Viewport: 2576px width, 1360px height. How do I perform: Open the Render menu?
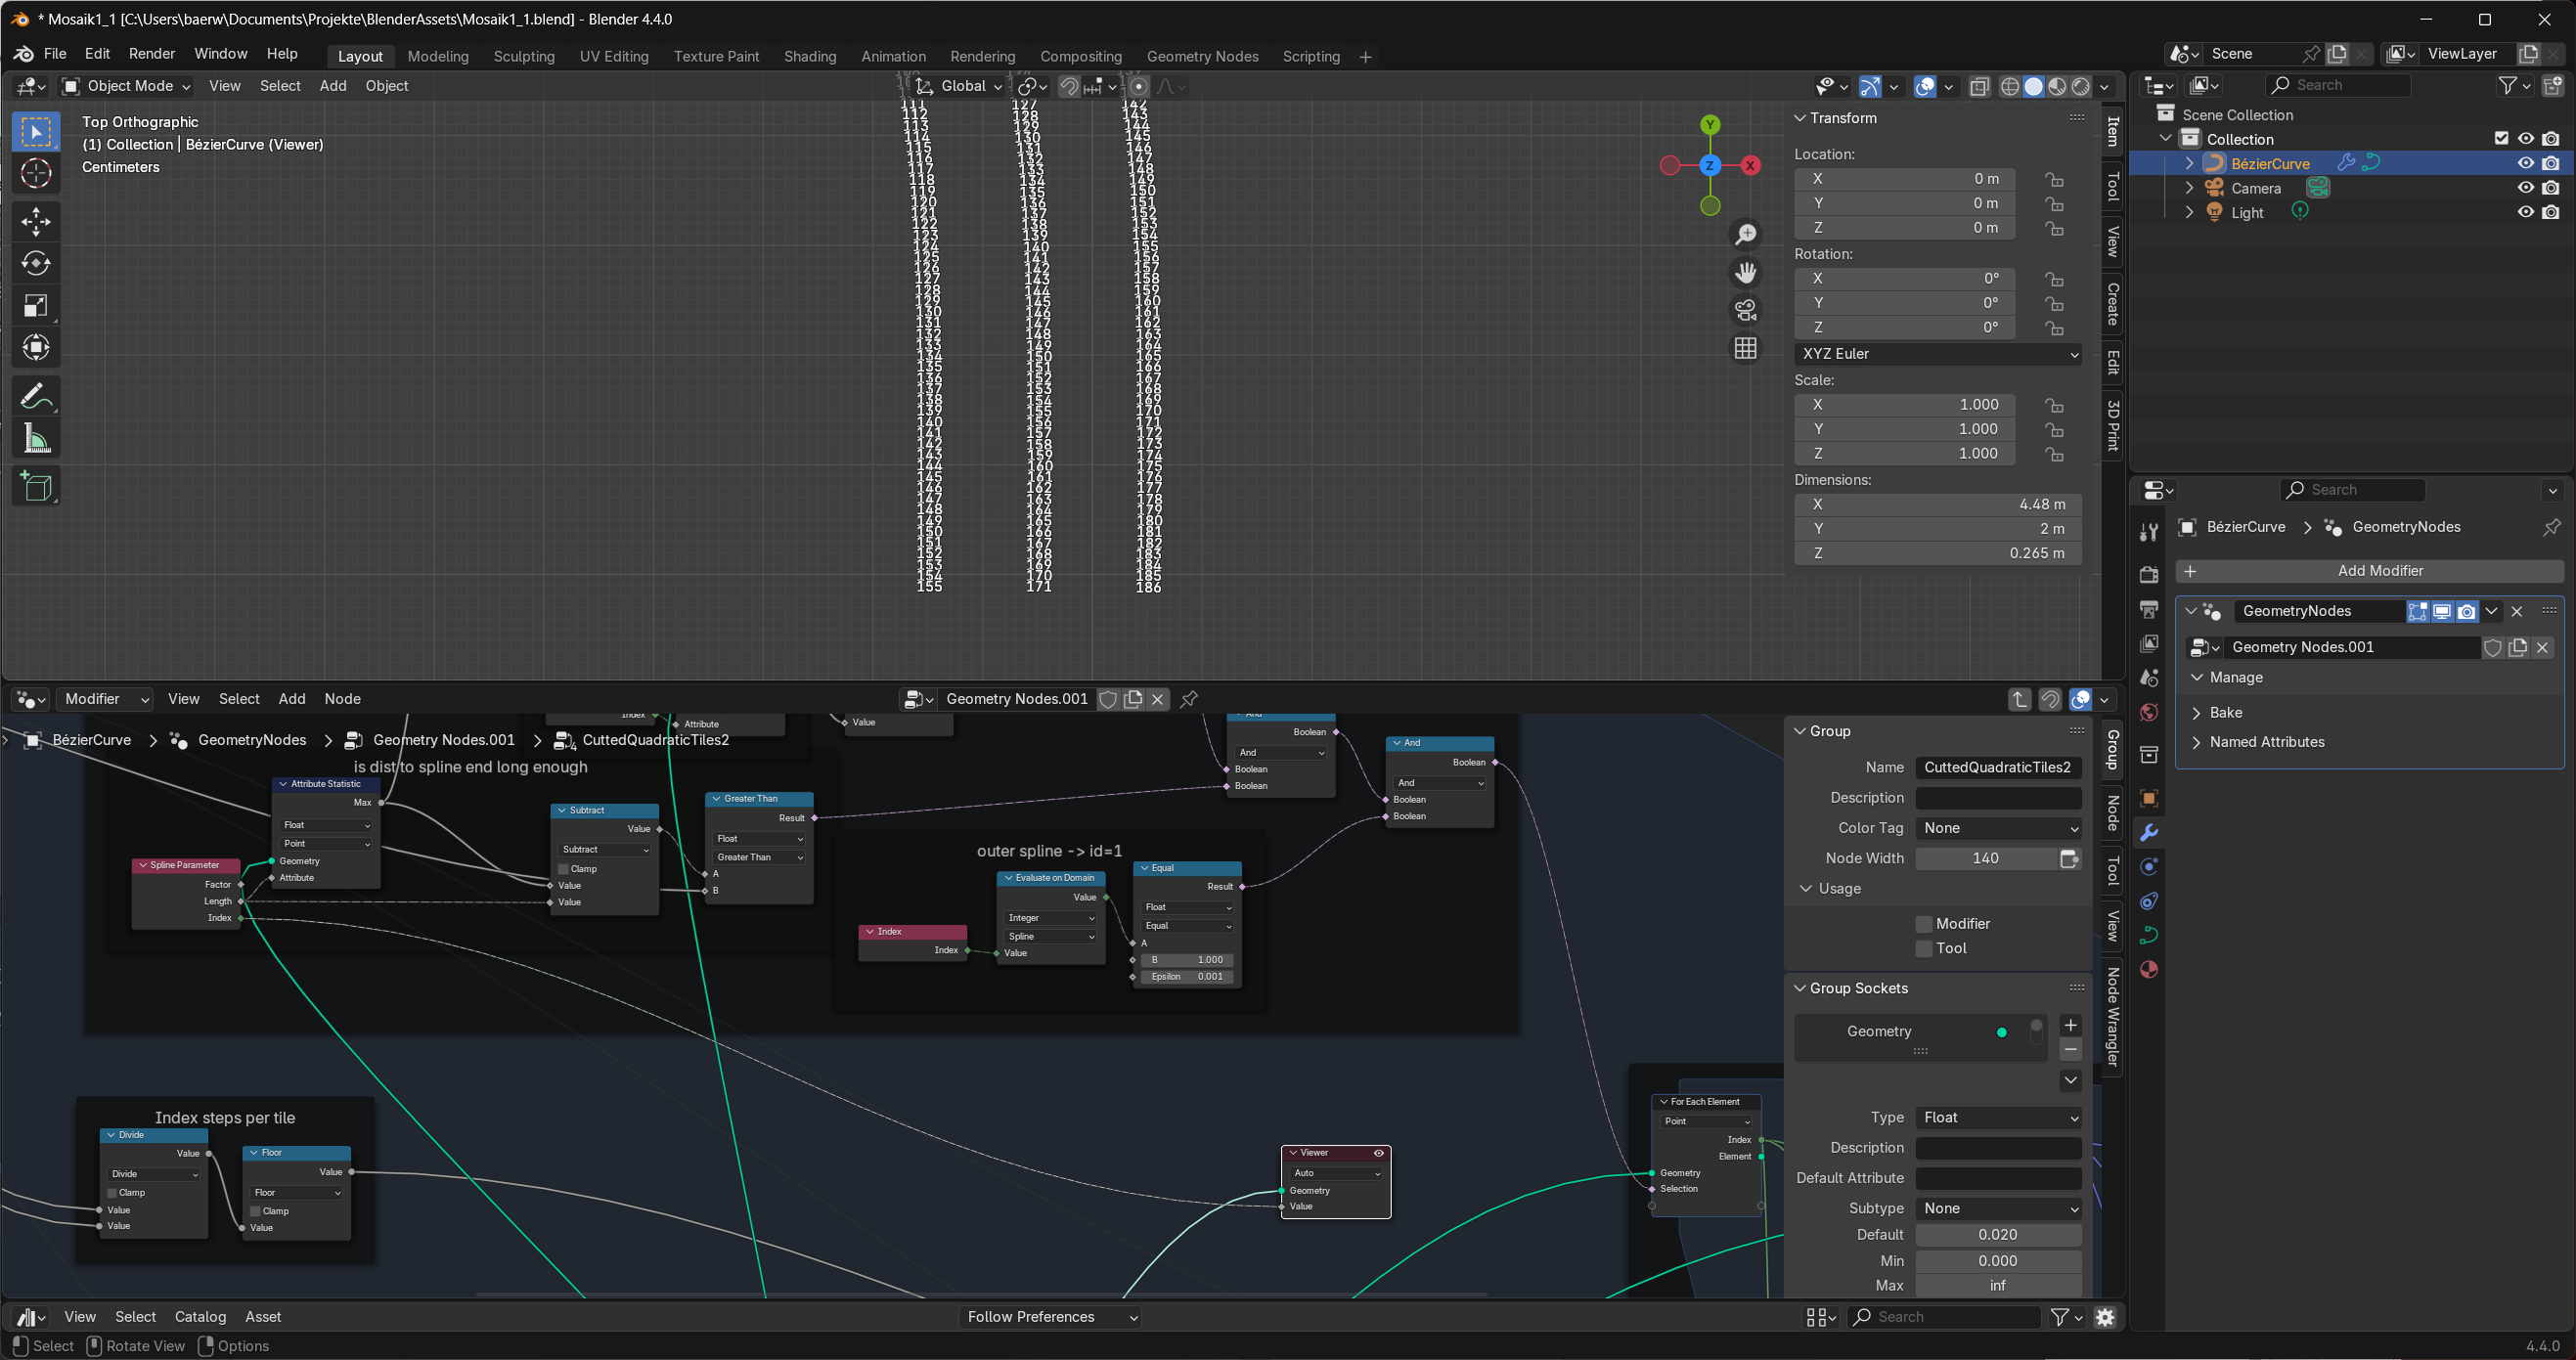(152, 54)
